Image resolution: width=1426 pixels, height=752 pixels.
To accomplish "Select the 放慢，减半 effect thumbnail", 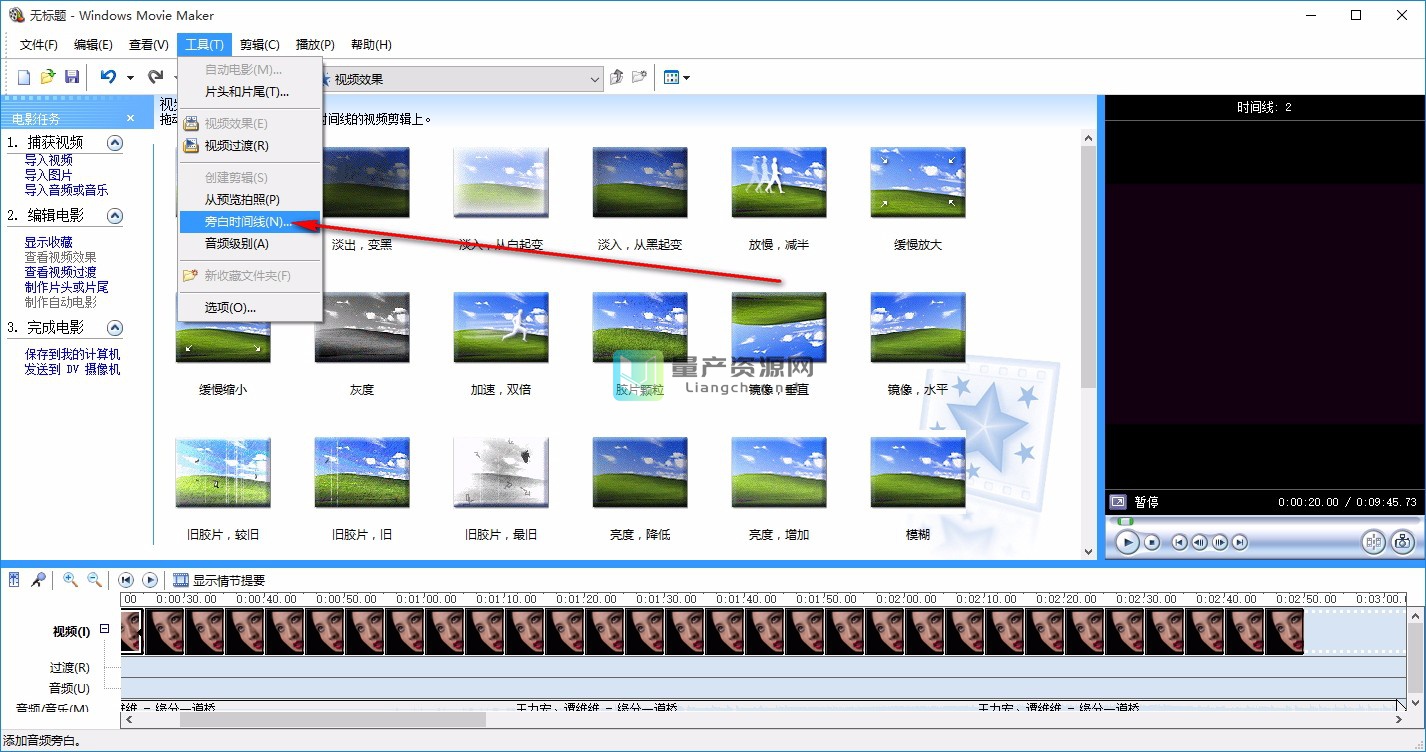I will [x=779, y=183].
